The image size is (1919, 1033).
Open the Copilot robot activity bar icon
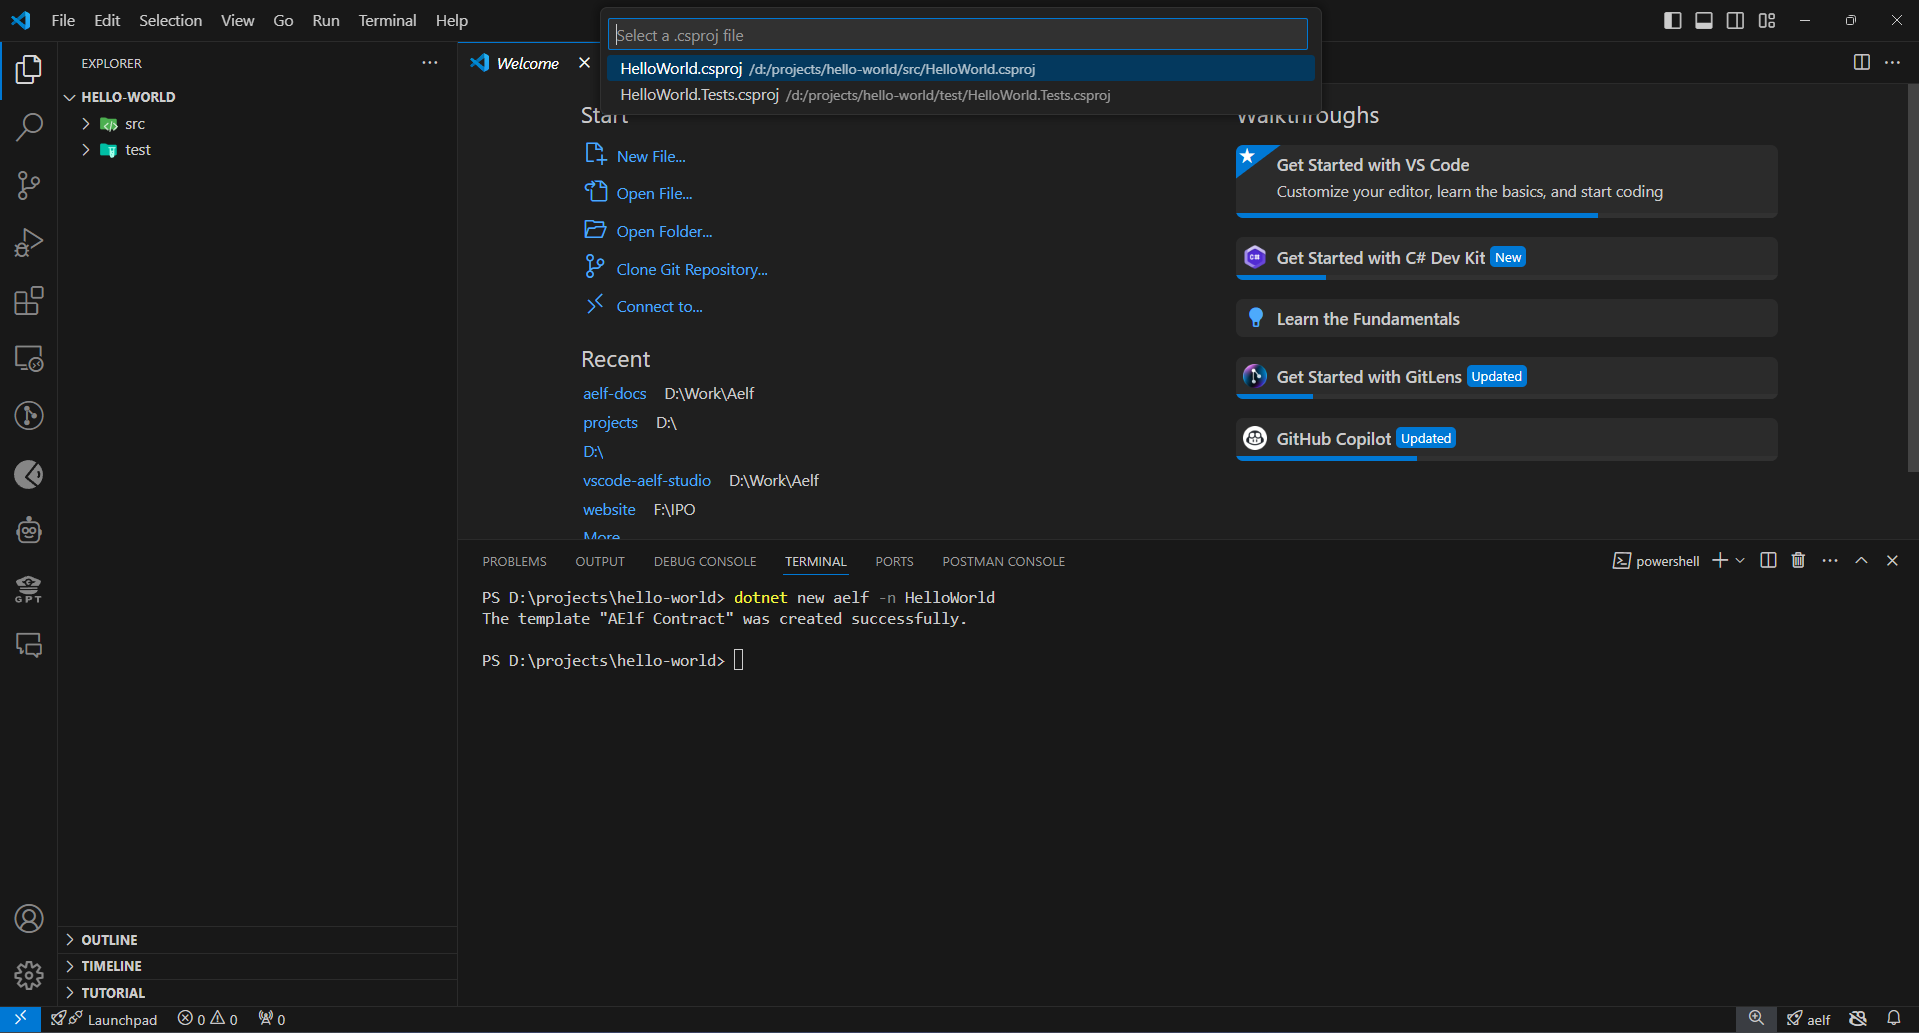[x=29, y=531]
